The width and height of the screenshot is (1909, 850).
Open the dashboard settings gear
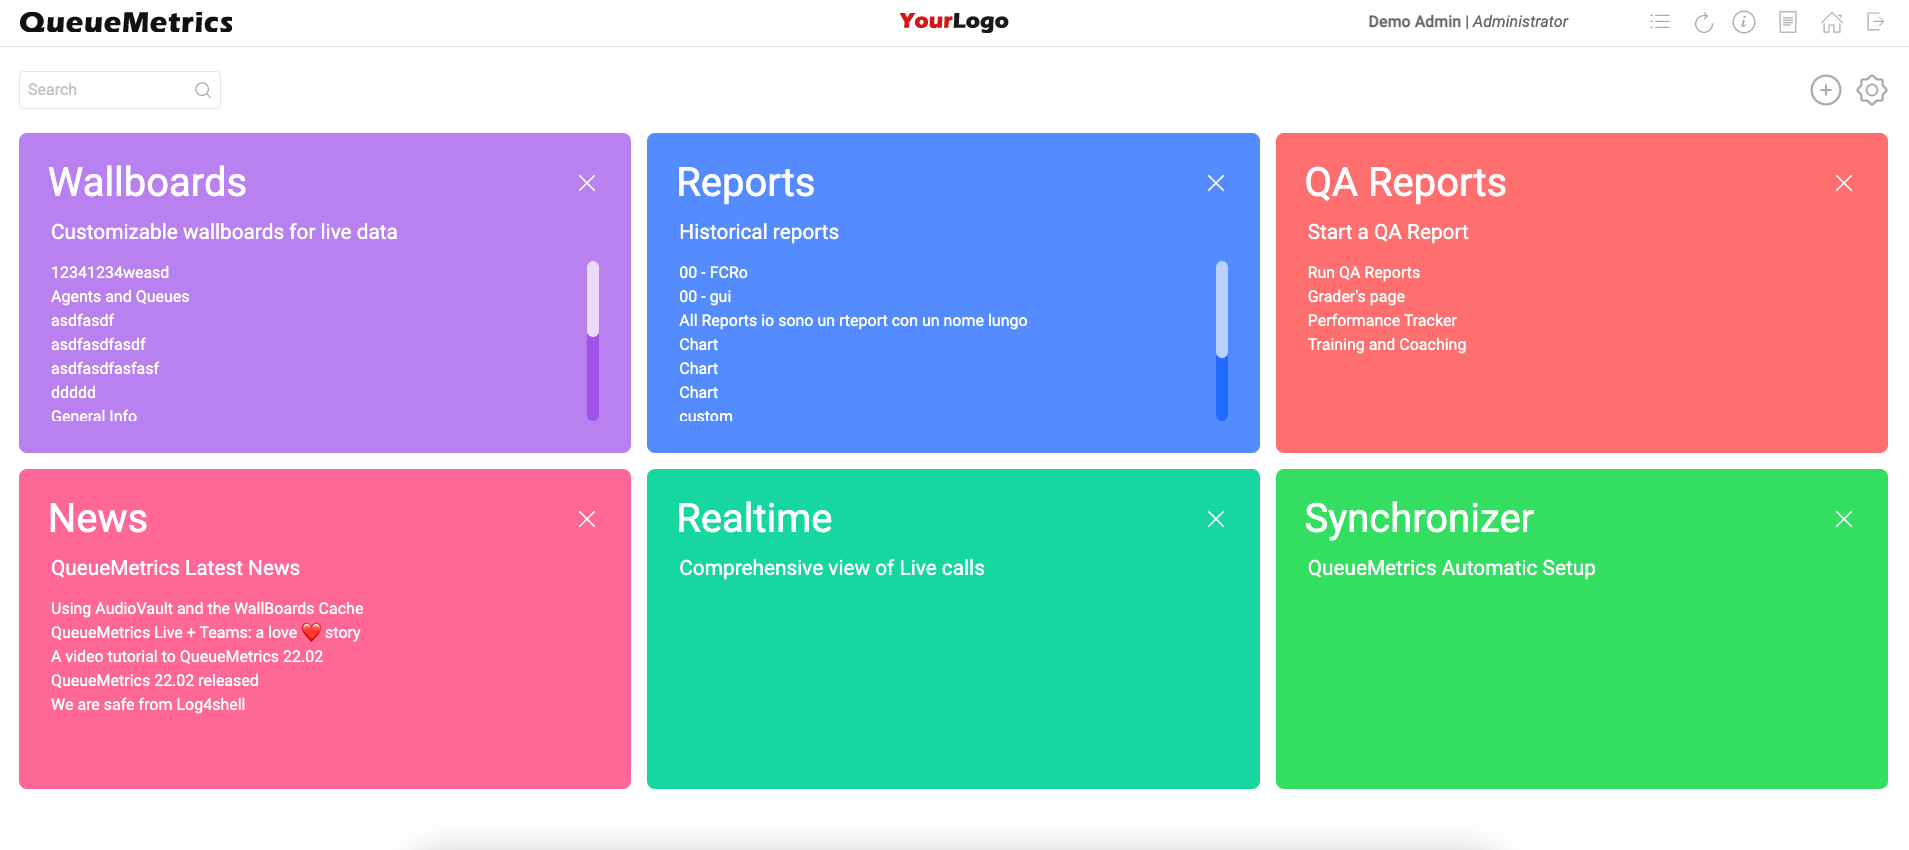point(1872,90)
